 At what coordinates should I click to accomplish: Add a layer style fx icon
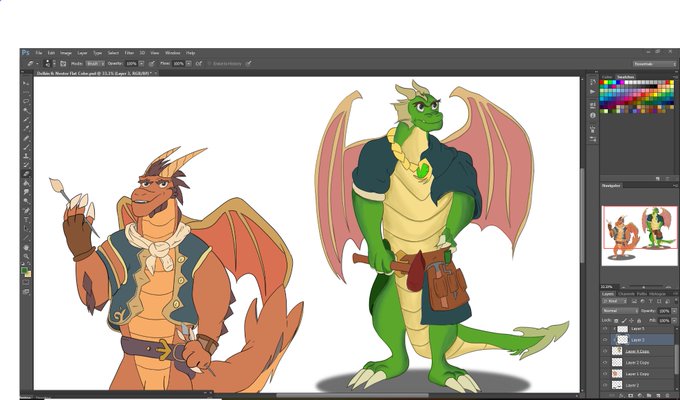click(x=621, y=395)
